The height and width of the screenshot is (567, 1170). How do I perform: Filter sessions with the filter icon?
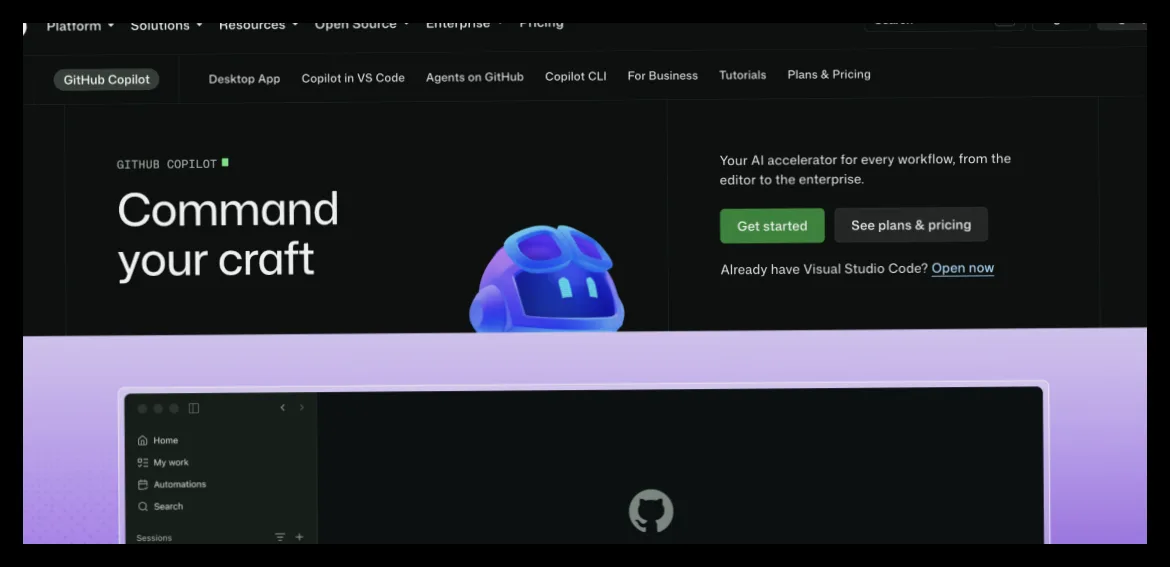tap(280, 537)
